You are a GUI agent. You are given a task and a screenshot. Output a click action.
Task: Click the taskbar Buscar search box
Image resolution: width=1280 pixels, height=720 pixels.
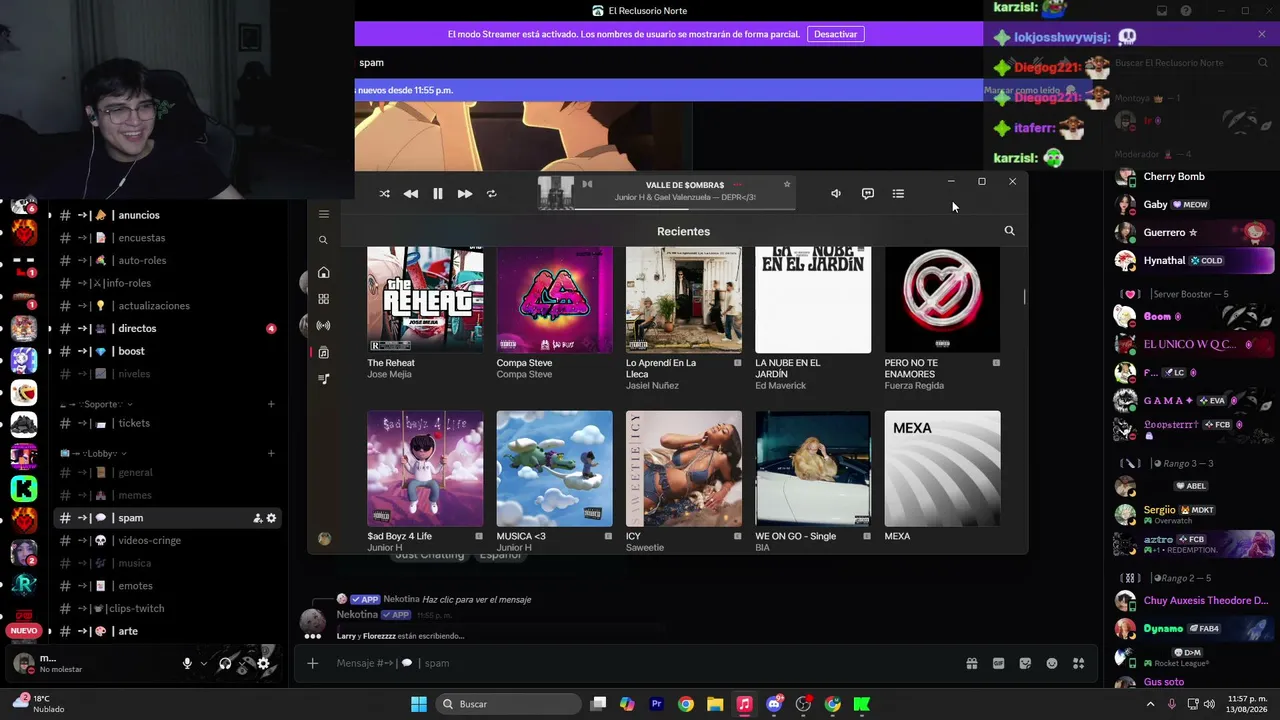coord(509,704)
